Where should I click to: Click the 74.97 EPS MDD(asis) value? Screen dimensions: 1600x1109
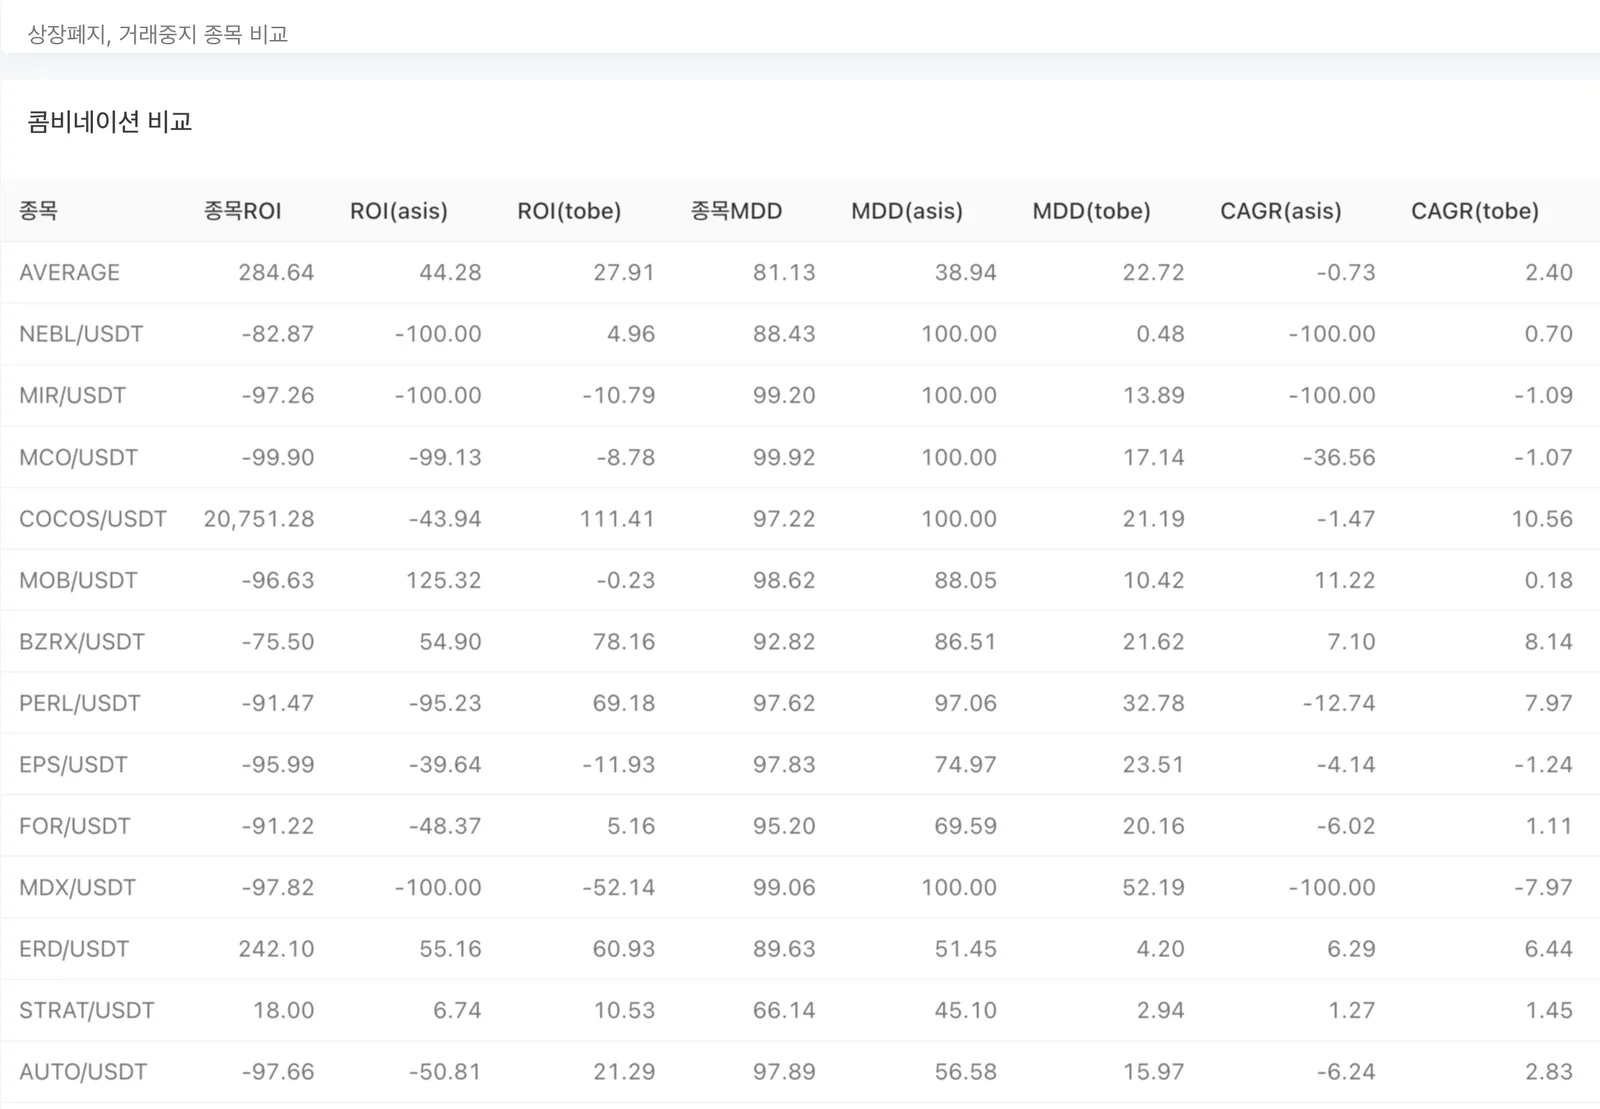coord(965,764)
